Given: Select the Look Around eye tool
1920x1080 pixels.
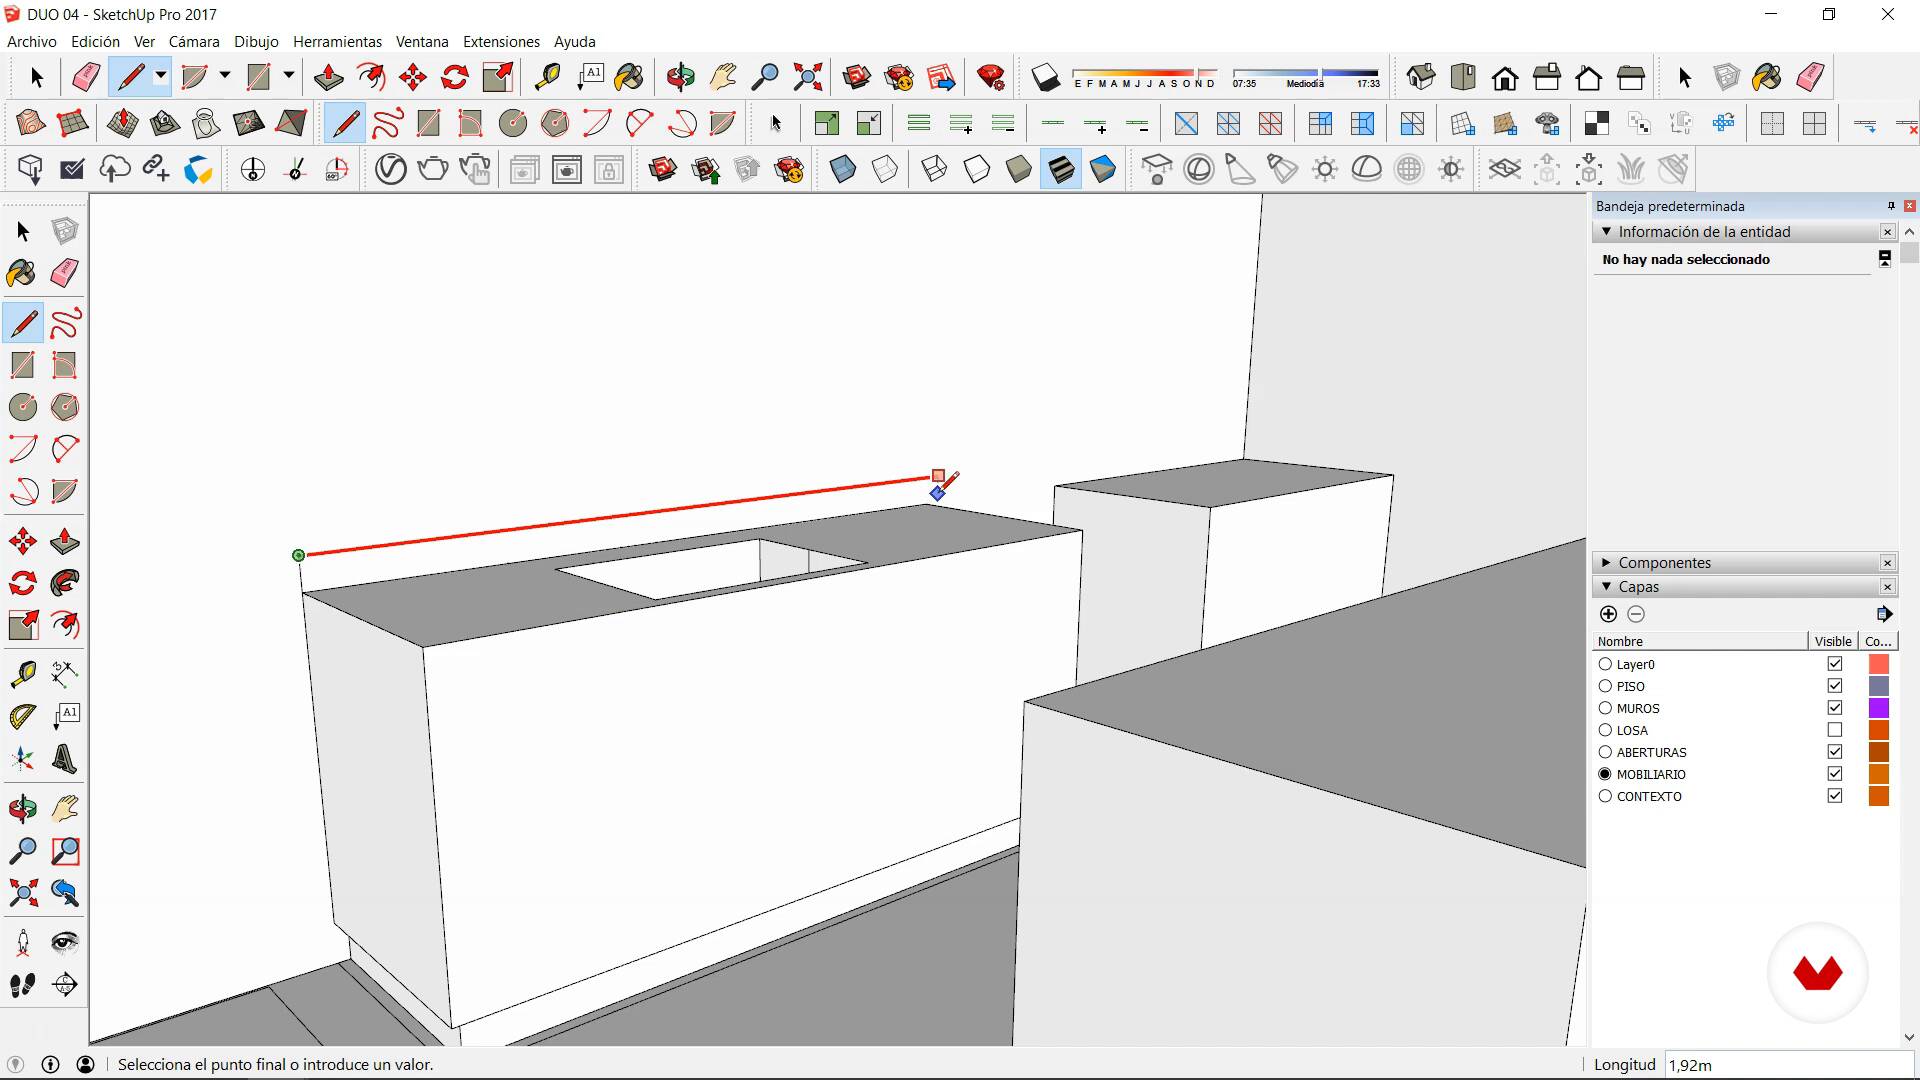Looking at the screenshot, I should 65,942.
